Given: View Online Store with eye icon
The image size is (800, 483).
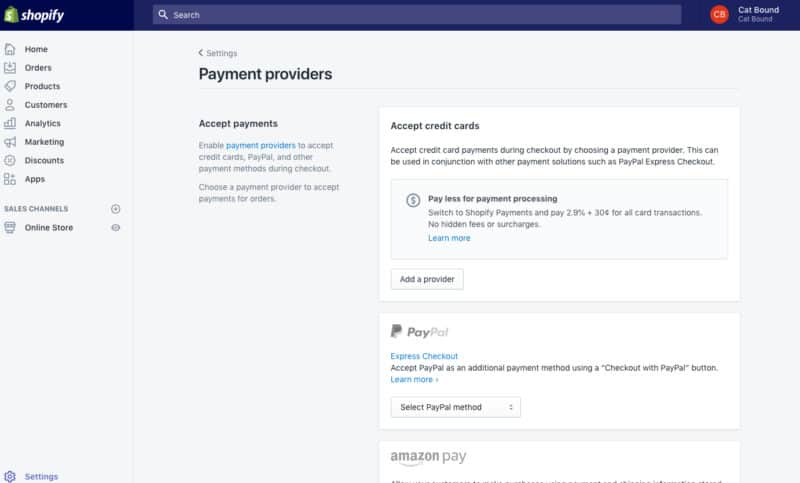Looking at the screenshot, I should 116,227.
